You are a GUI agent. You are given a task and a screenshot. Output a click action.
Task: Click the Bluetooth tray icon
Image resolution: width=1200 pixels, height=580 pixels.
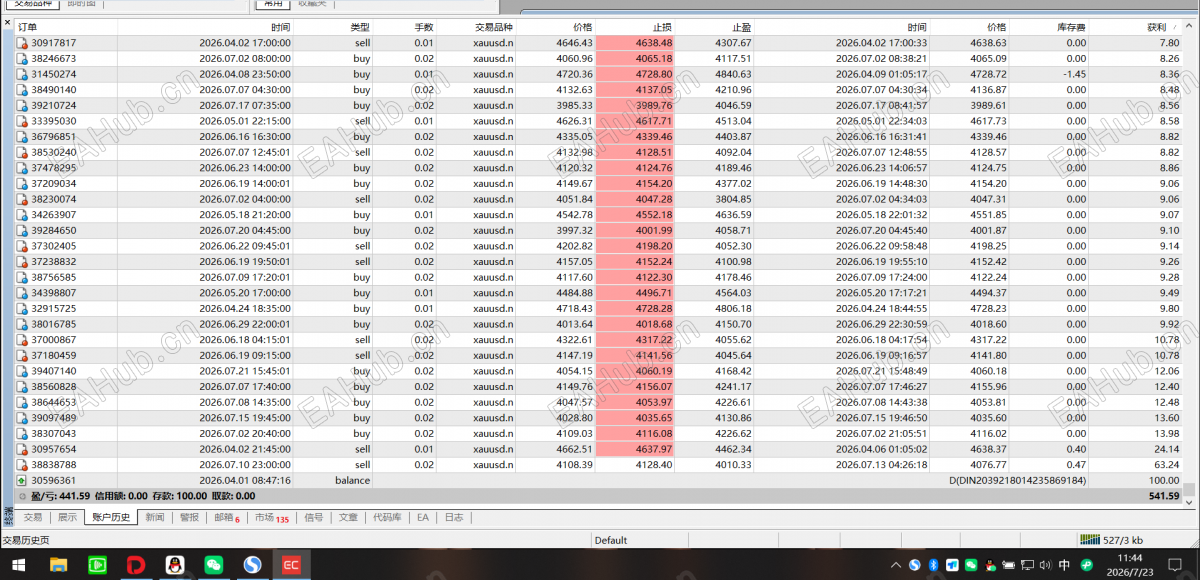(x=933, y=565)
